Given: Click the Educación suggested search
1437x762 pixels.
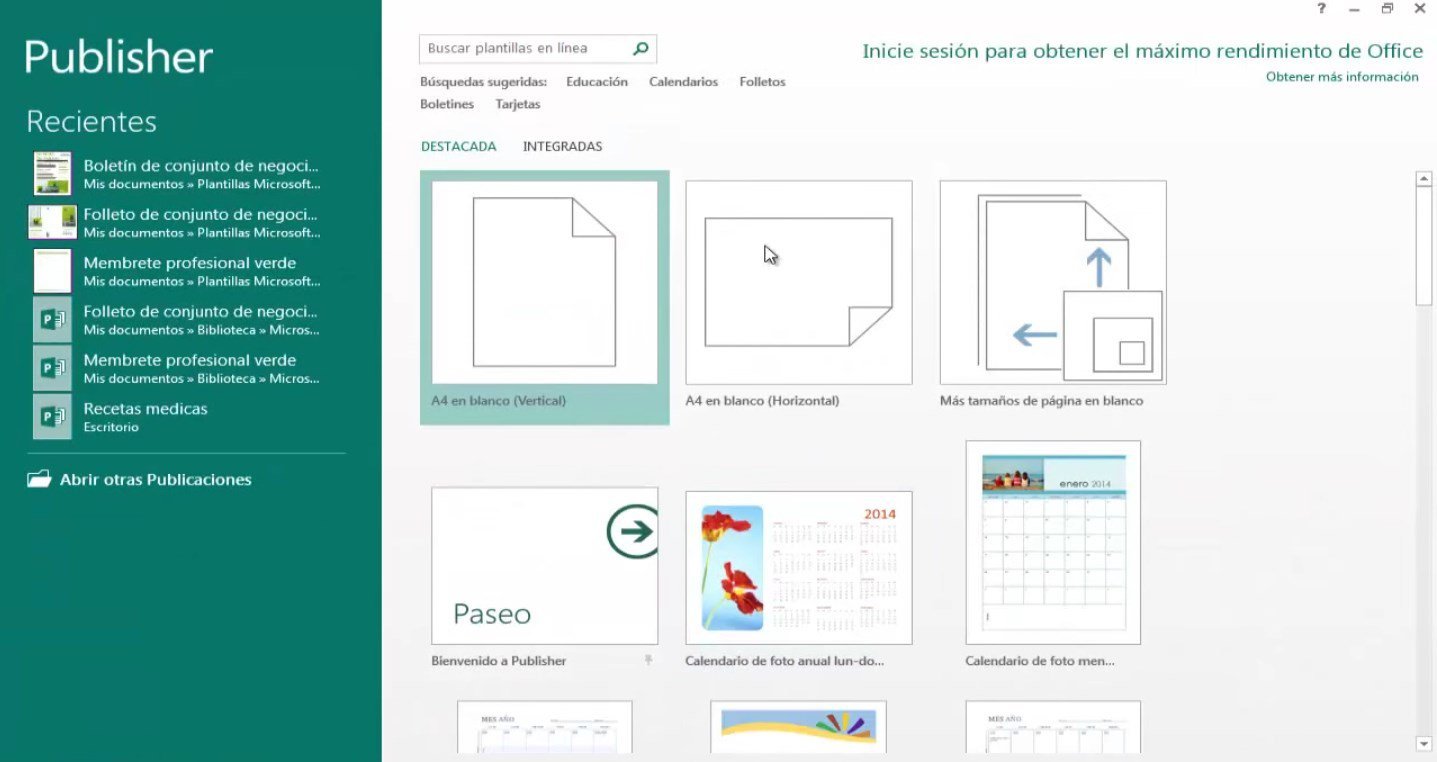Looking at the screenshot, I should [596, 82].
